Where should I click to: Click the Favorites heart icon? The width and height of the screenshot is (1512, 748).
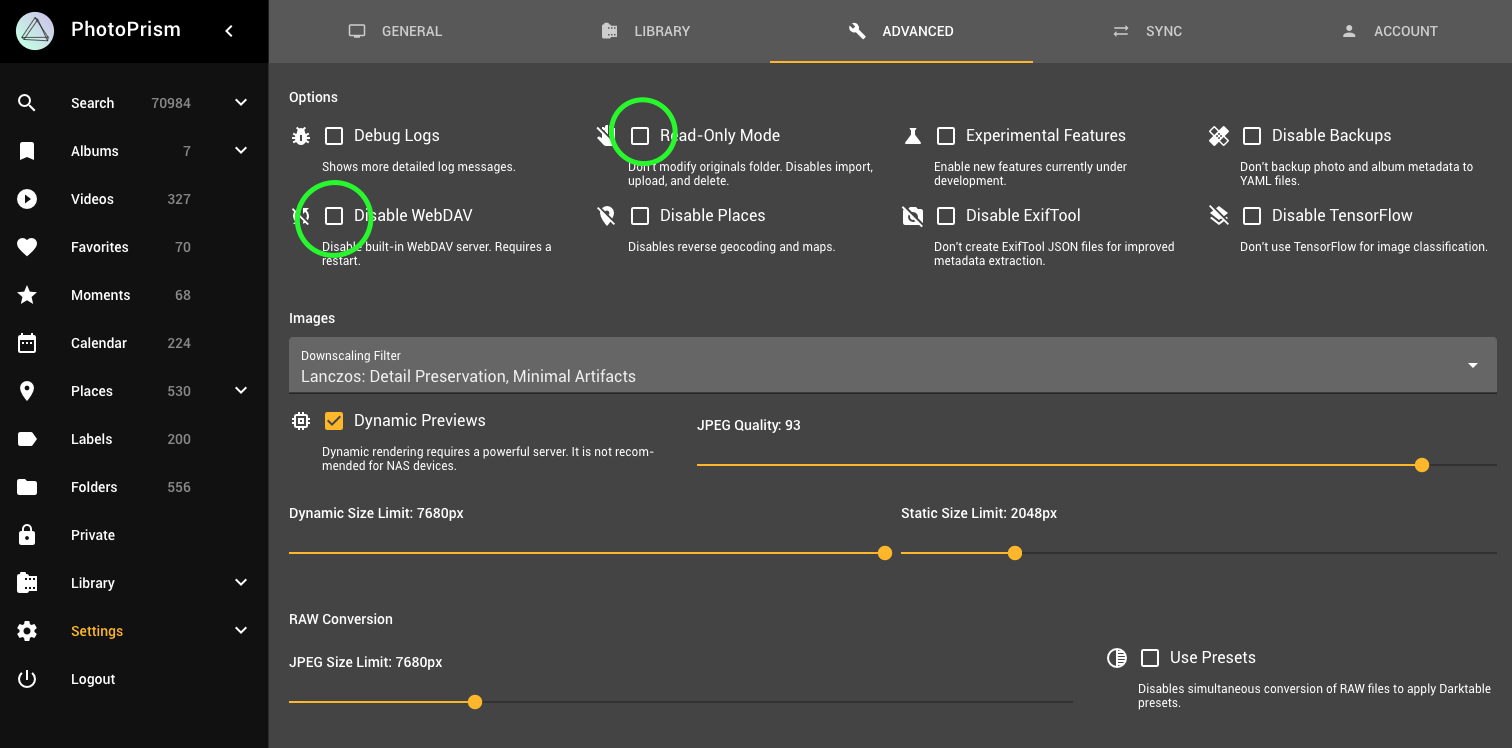coord(27,247)
